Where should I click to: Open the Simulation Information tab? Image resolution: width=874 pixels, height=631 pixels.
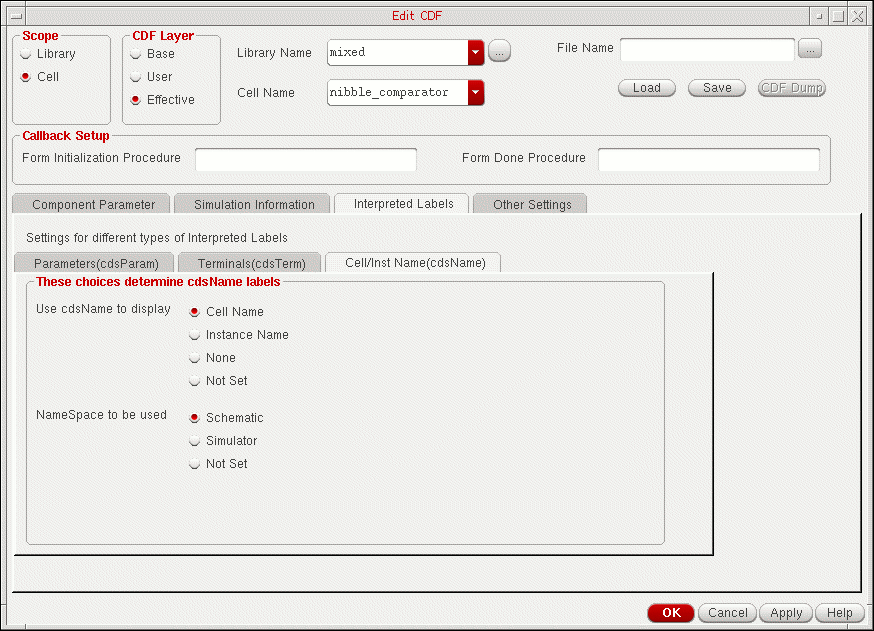tap(254, 204)
